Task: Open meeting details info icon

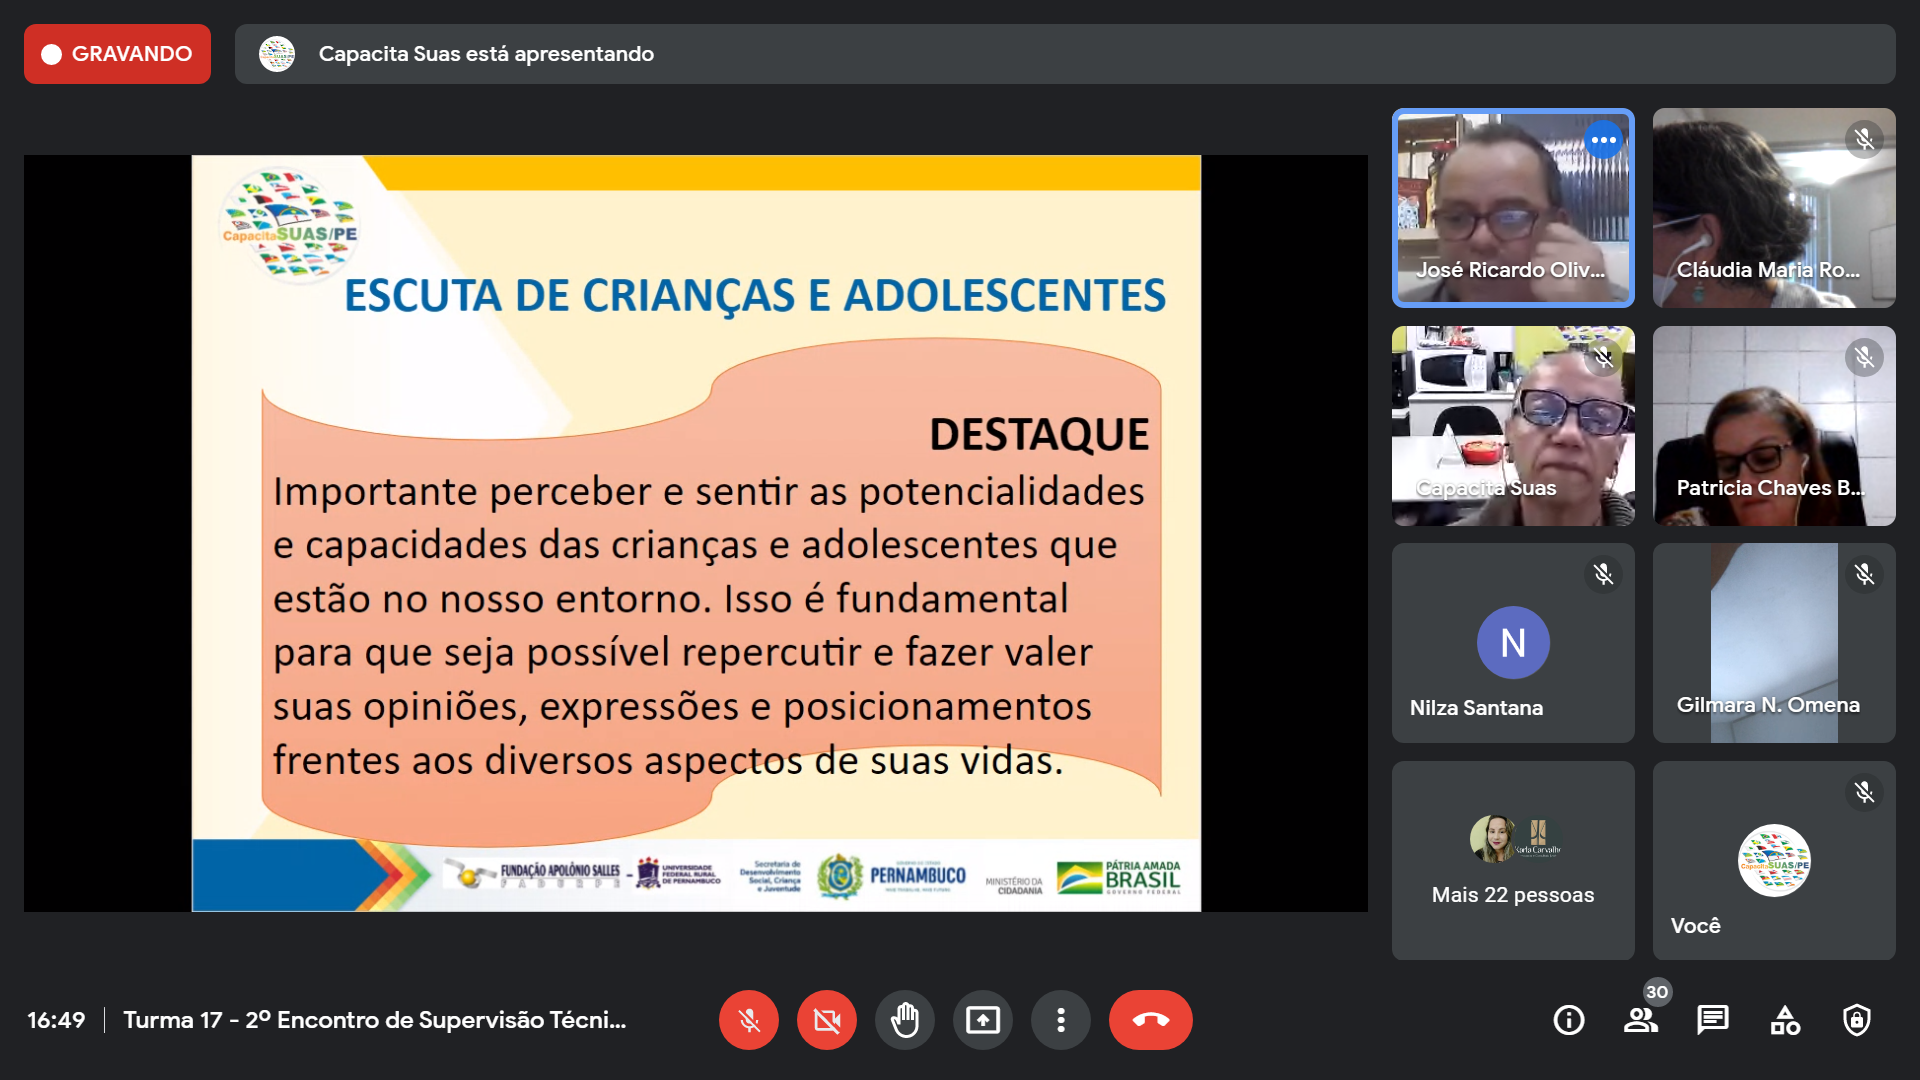Action: tap(1568, 1020)
